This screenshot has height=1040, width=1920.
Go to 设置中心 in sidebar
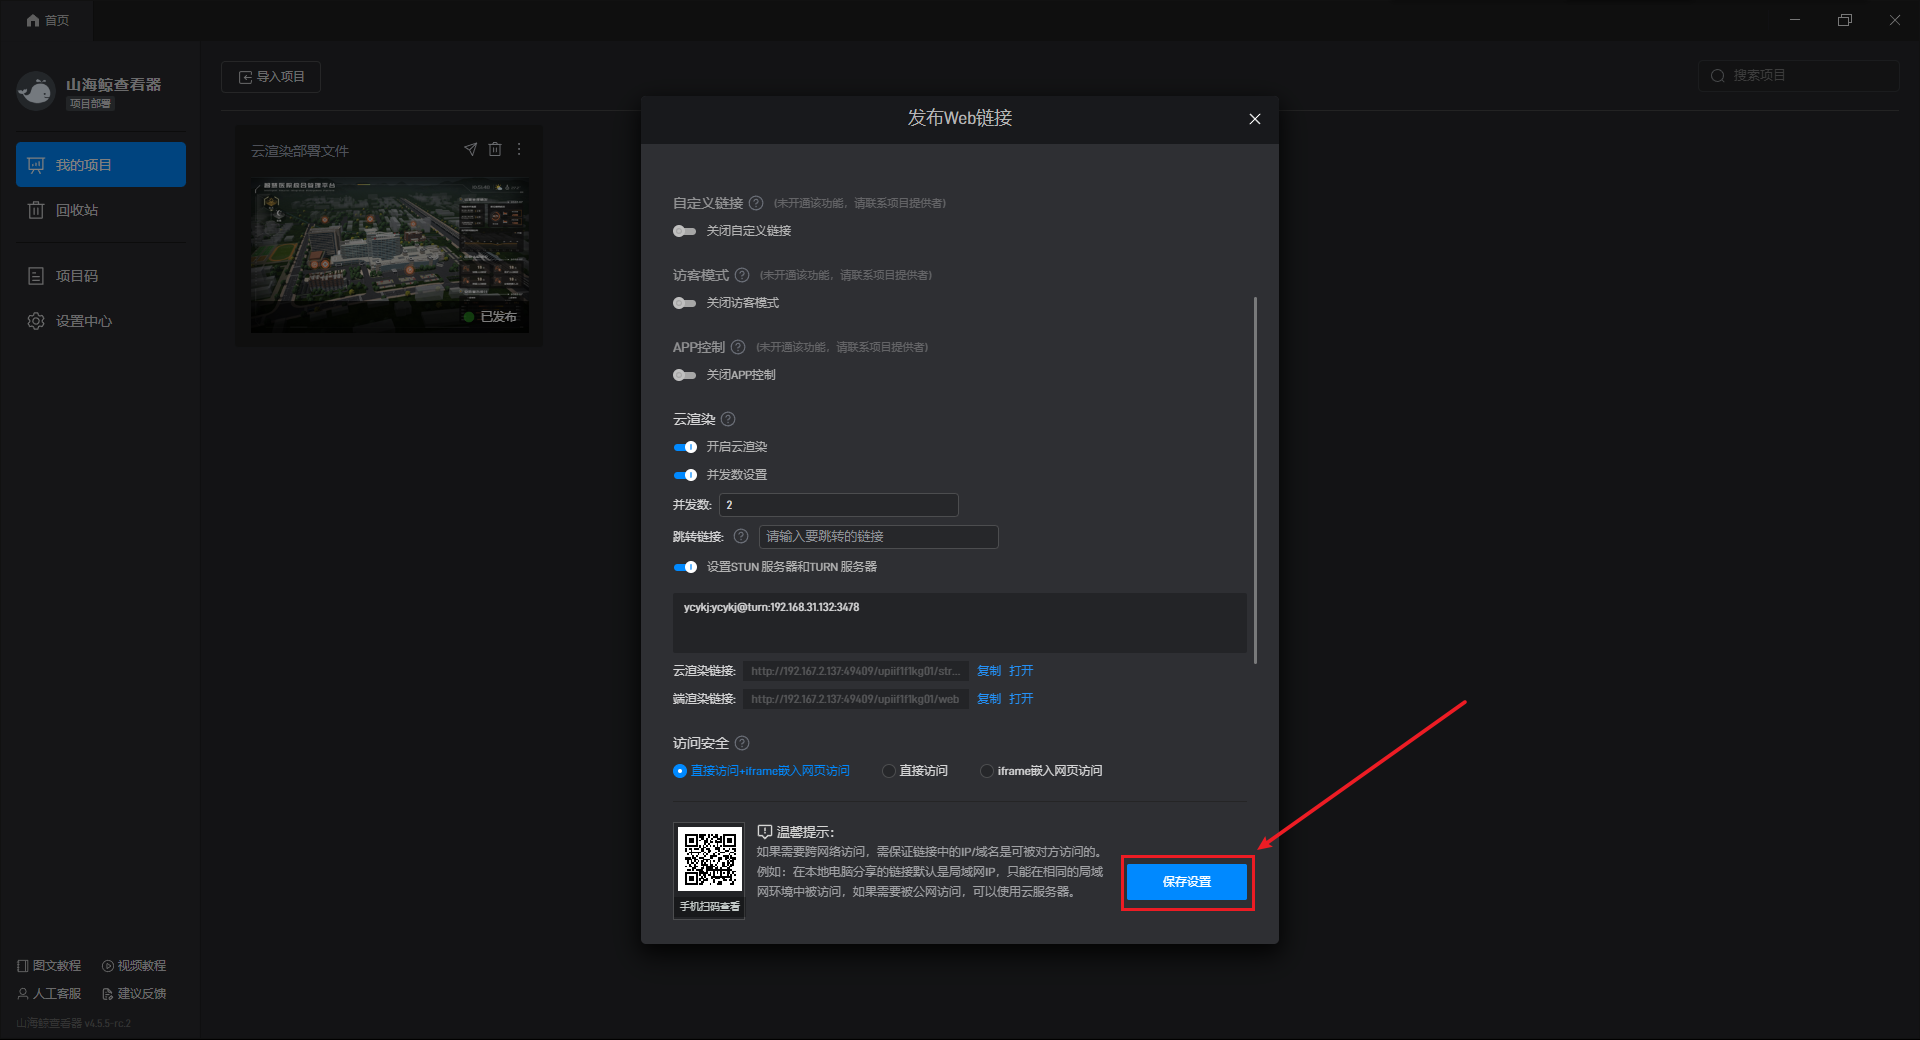[x=83, y=321]
